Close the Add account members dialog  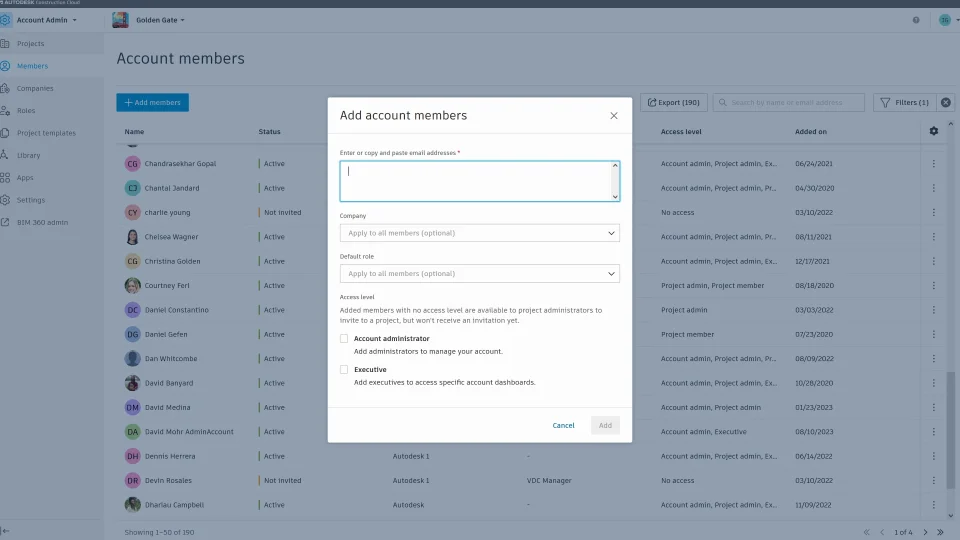pyautogui.click(x=614, y=116)
